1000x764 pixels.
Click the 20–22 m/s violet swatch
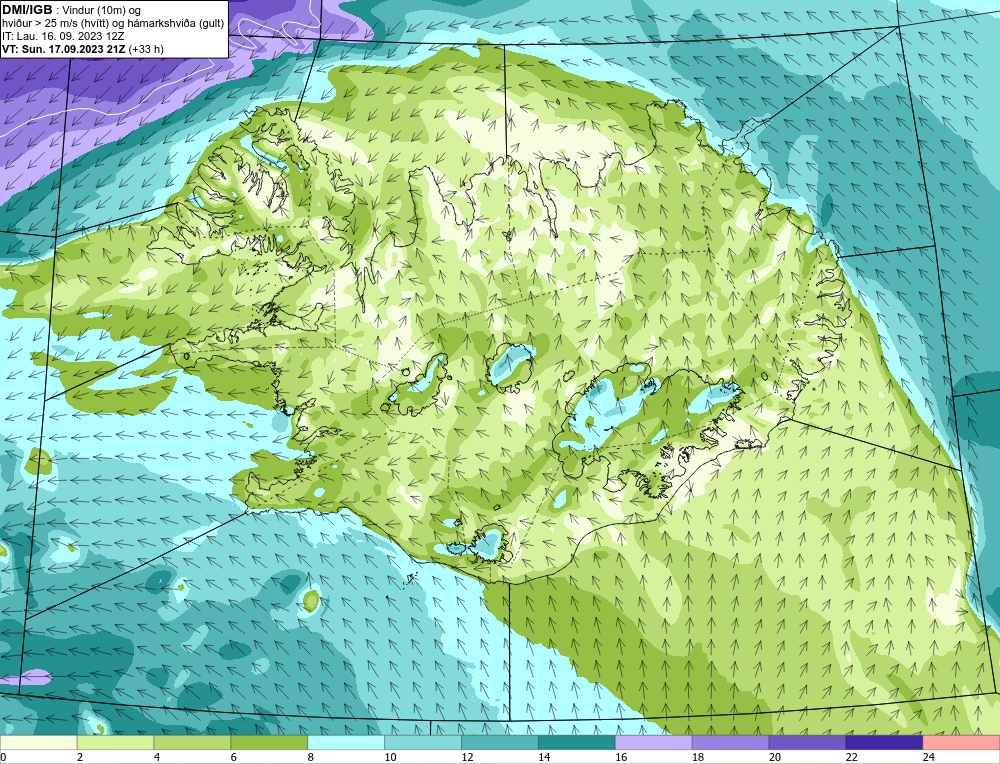coord(807,743)
